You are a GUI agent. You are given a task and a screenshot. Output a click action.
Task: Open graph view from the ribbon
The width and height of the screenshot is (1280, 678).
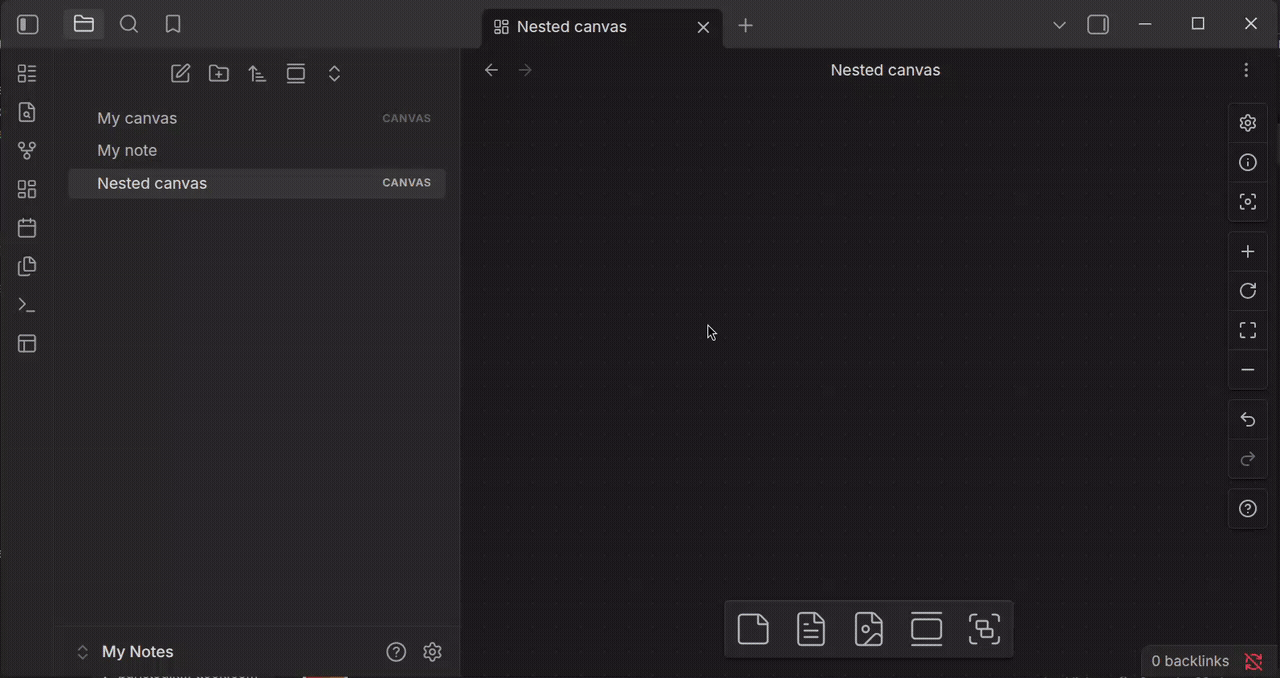click(x=27, y=151)
